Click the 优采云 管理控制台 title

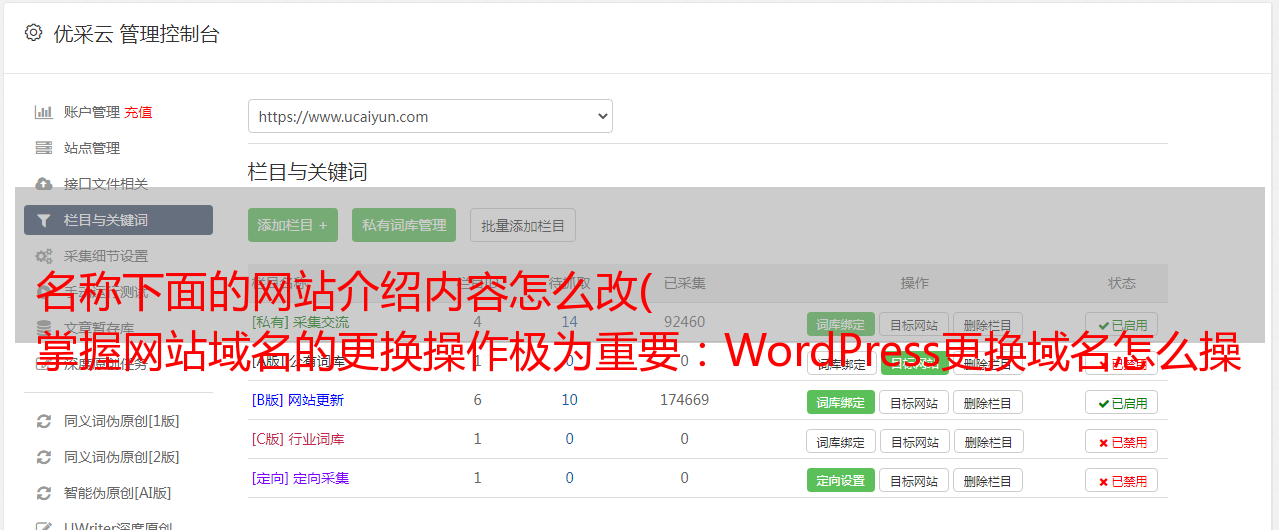(136, 34)
